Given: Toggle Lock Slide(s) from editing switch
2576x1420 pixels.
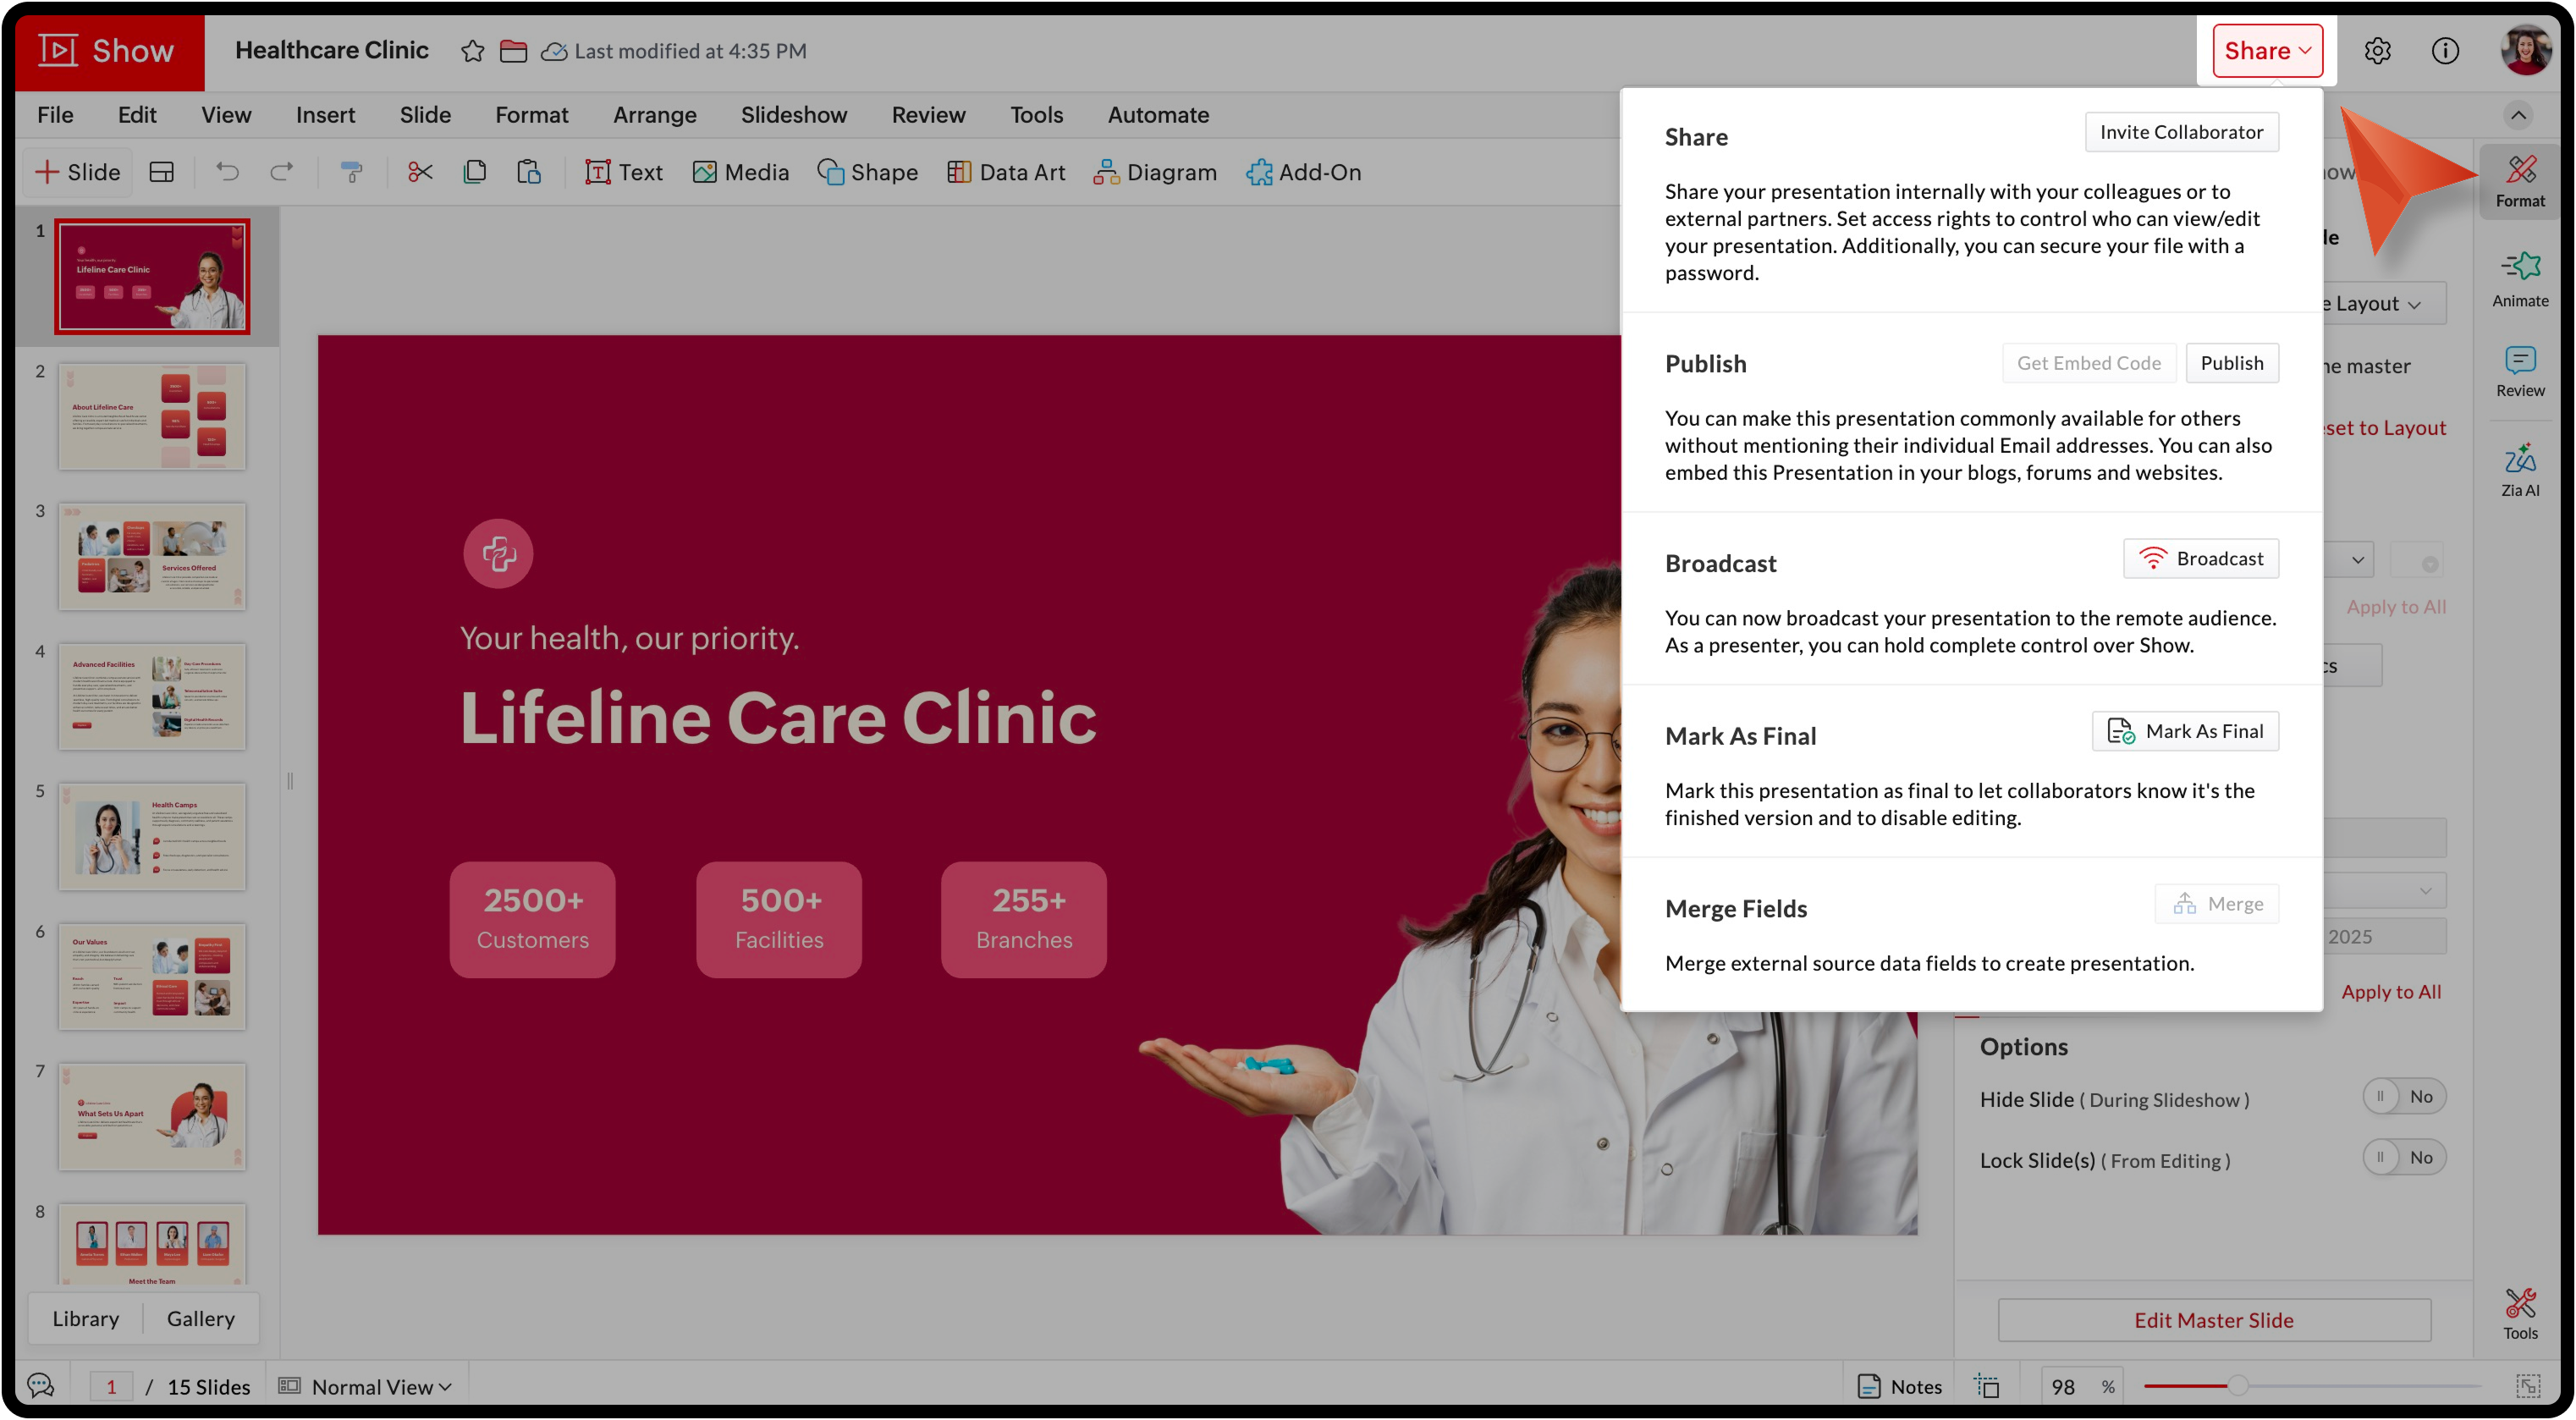Looking at the screenshot, I should click(2403, 1157).
